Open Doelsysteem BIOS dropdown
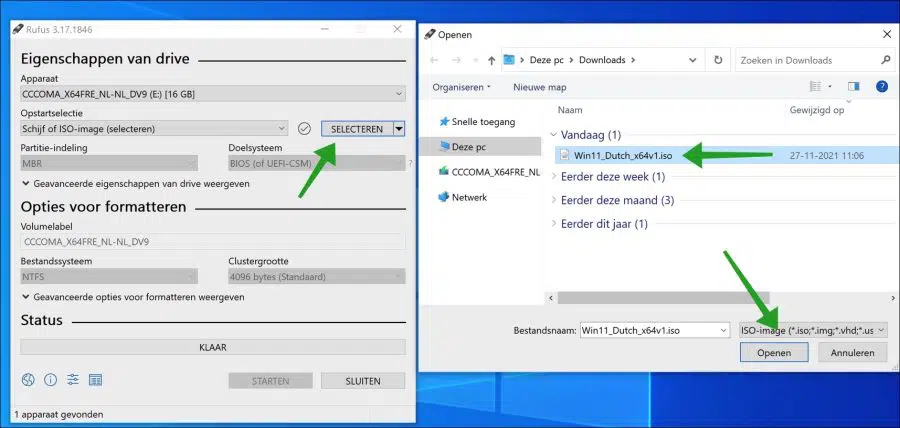Image resolution: width=900 pixels, height=428 pixels. coord(317,164)
